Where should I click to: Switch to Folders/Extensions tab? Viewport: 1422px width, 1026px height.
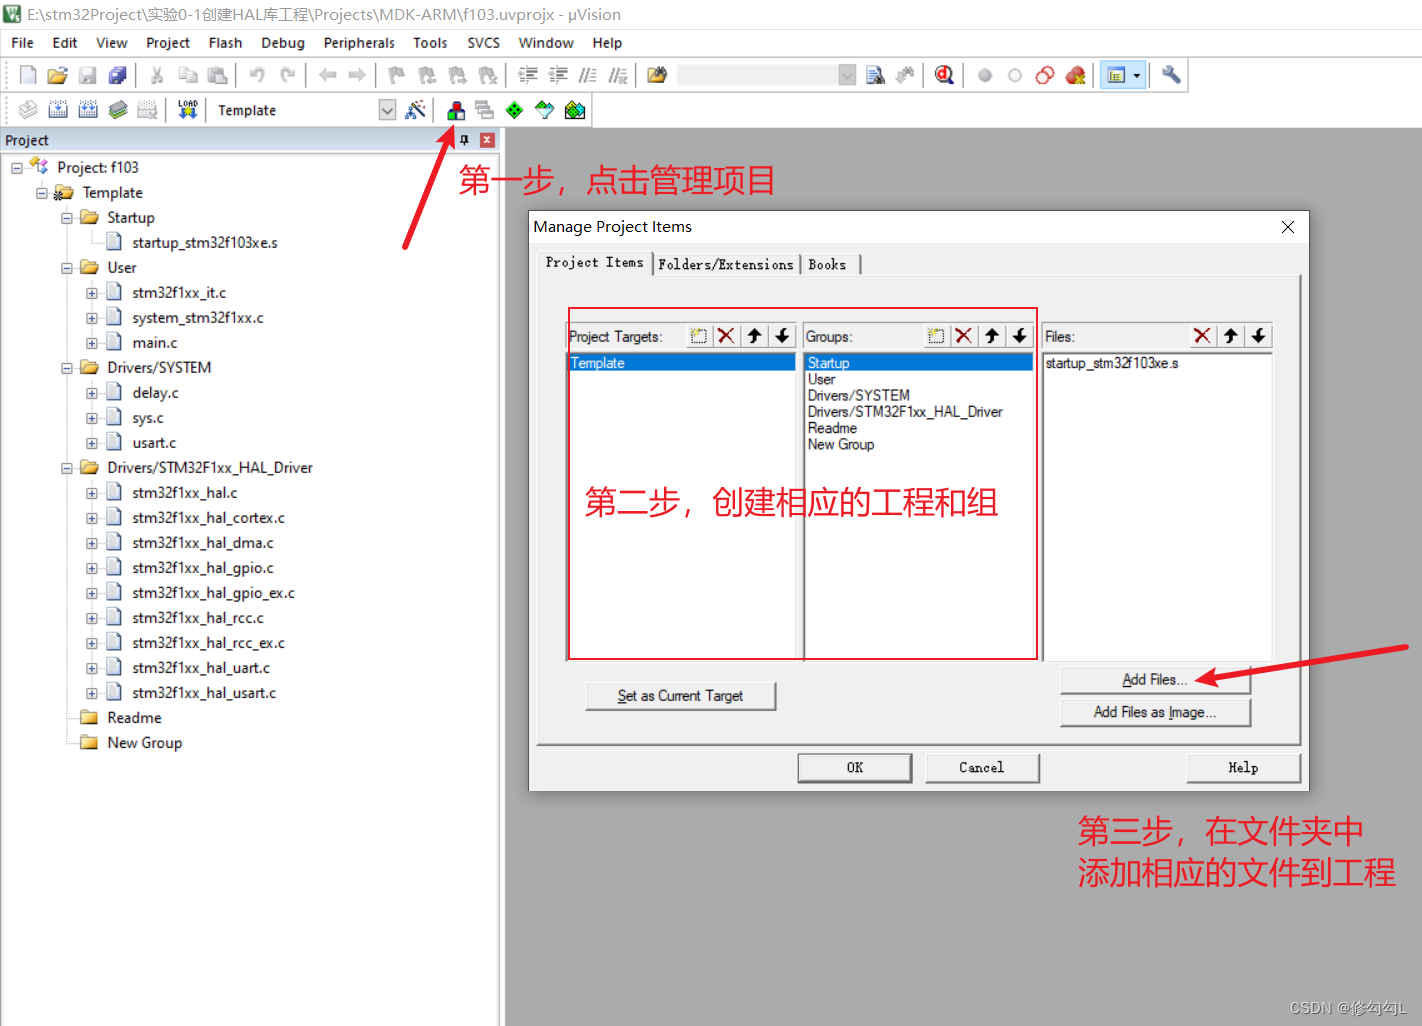(x=726, y=265)
